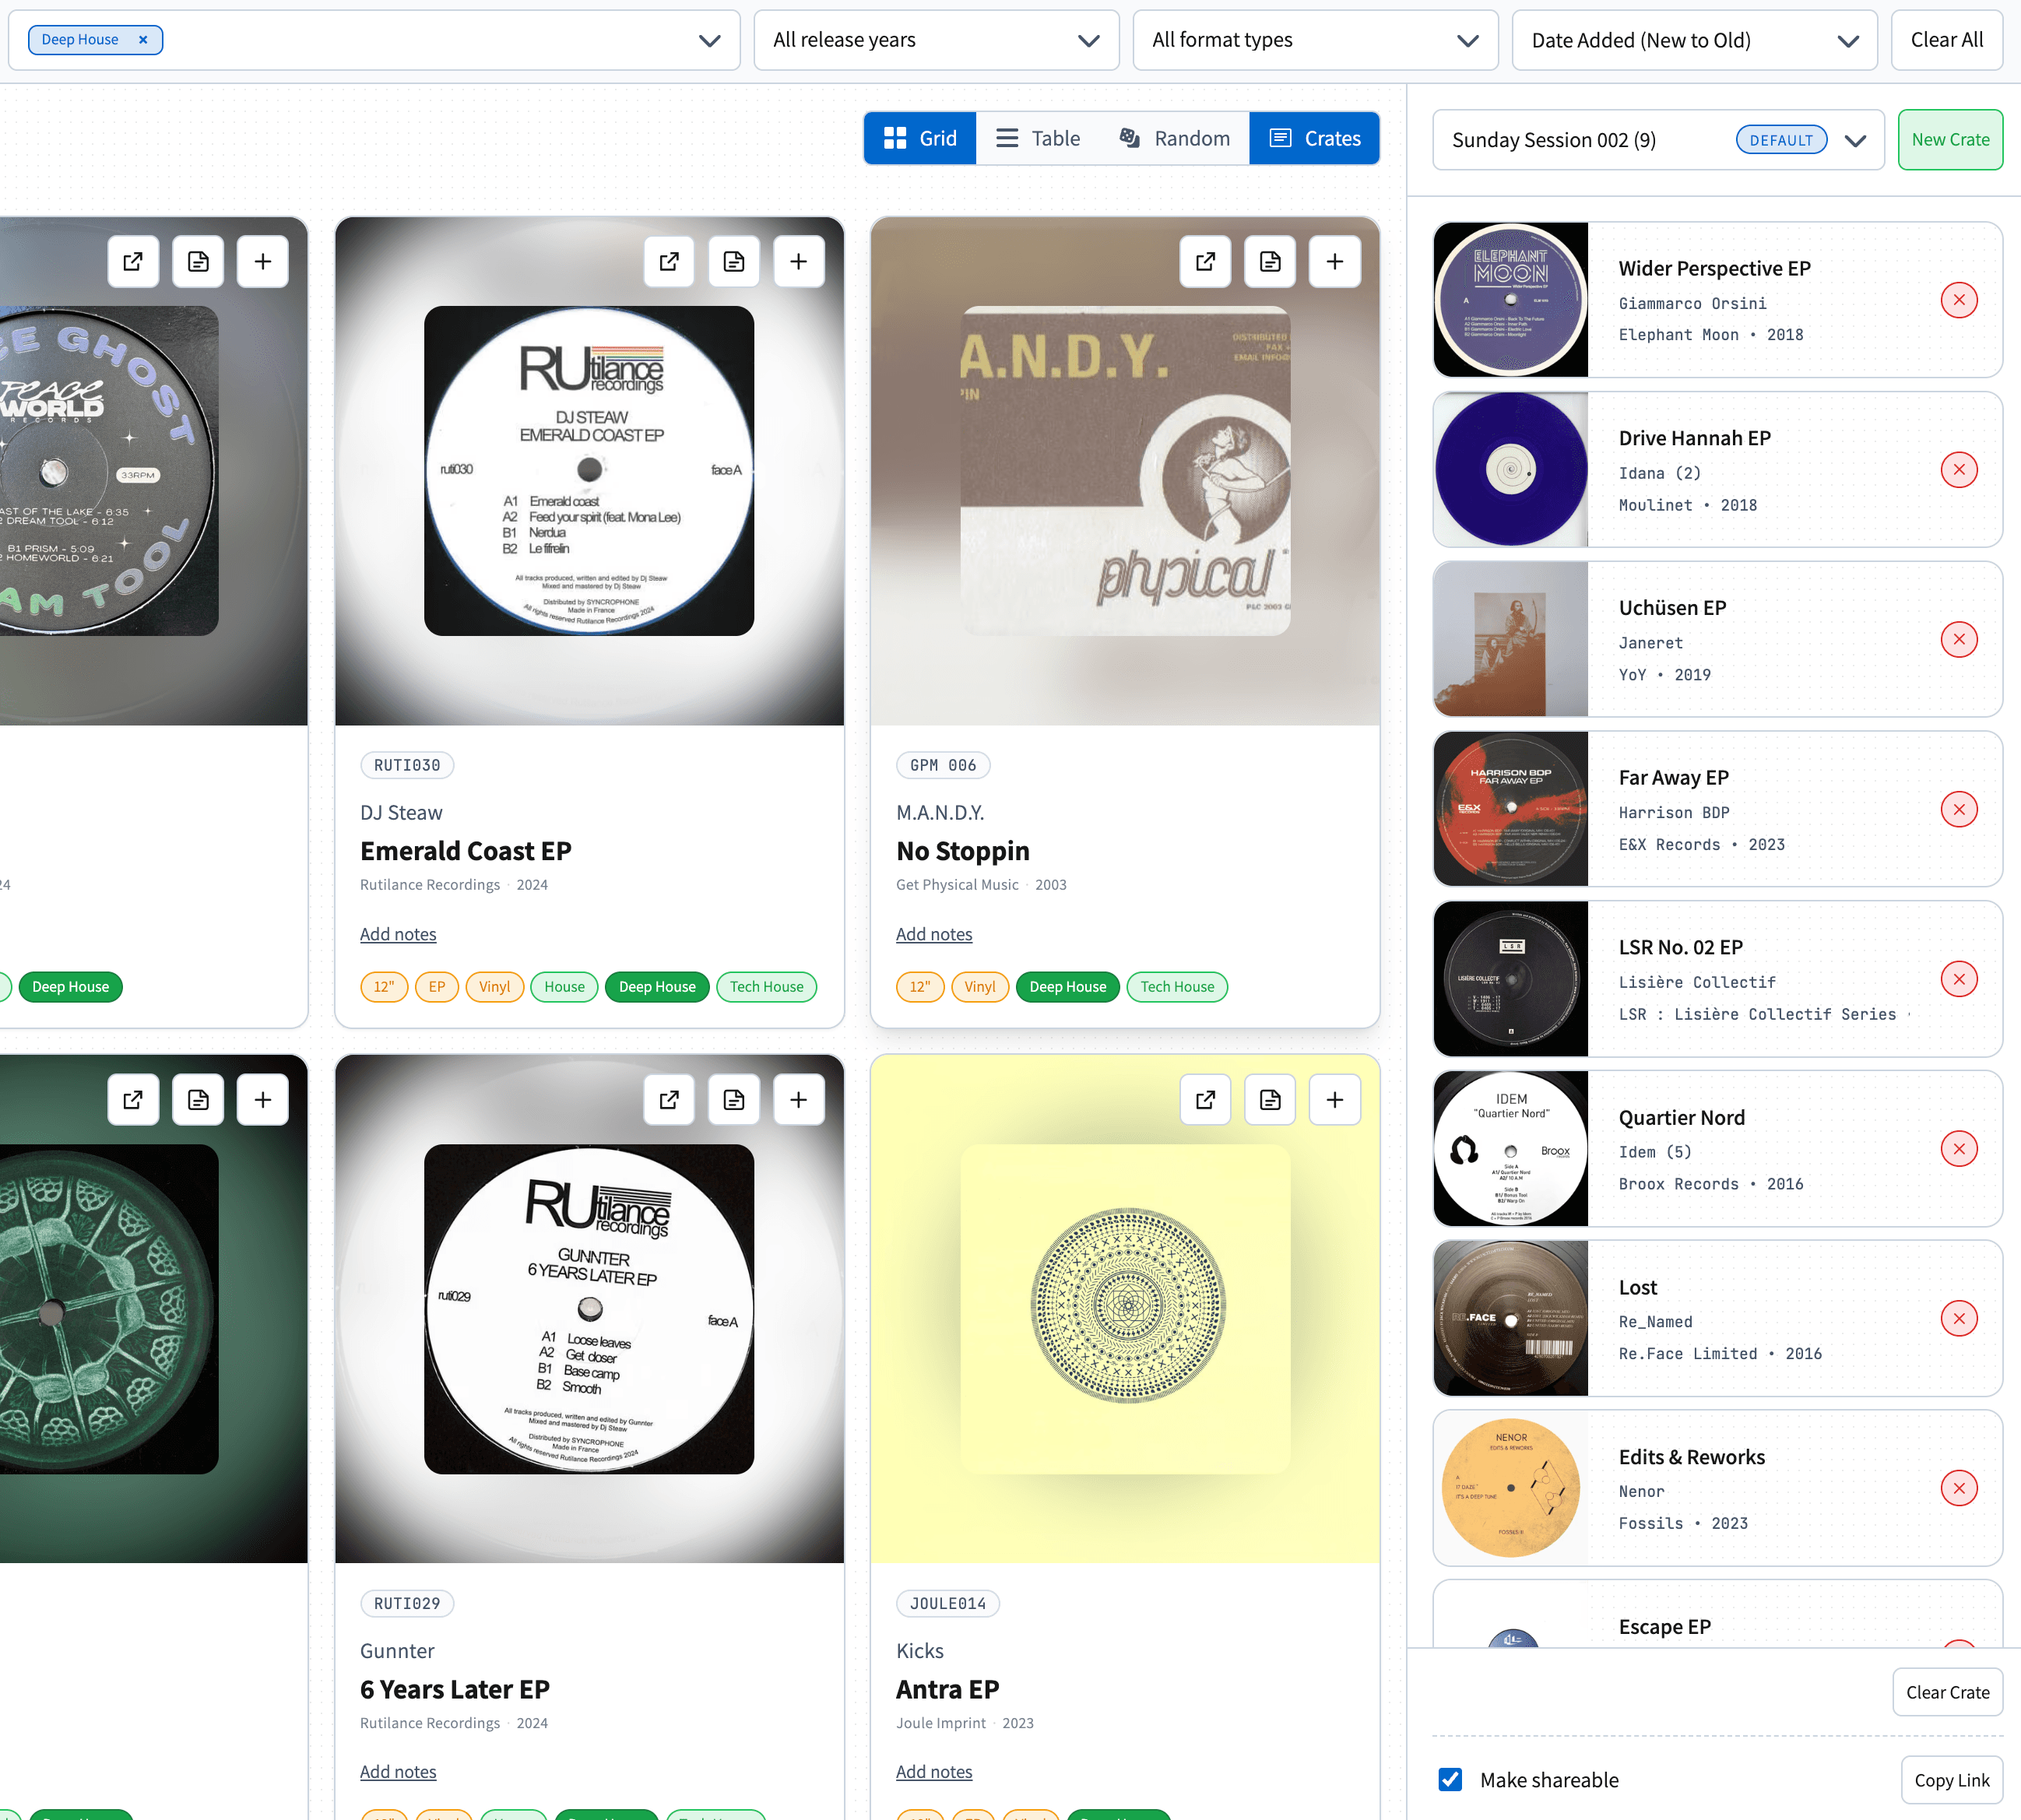Click notes icon on 6 Years Later EP
Screen dimensions: 2021x1820
[x=734, y=1099]
